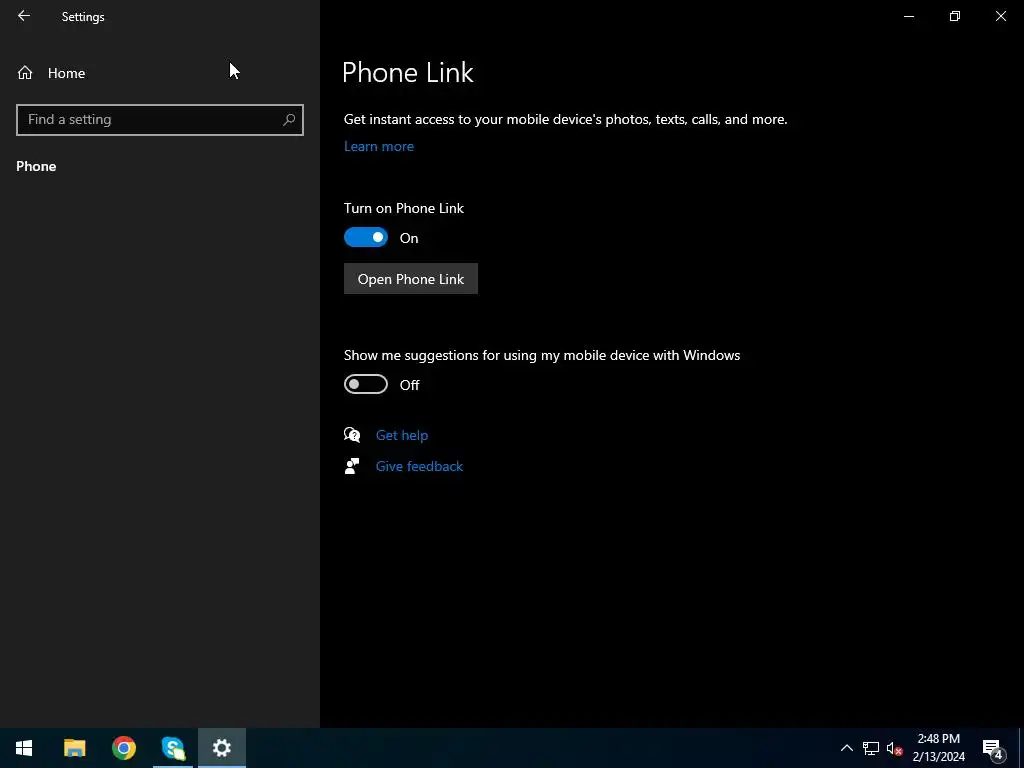Restore down the Settings window
The image size is (1024, 768).
pyautogui.click(x=955, y=16)
